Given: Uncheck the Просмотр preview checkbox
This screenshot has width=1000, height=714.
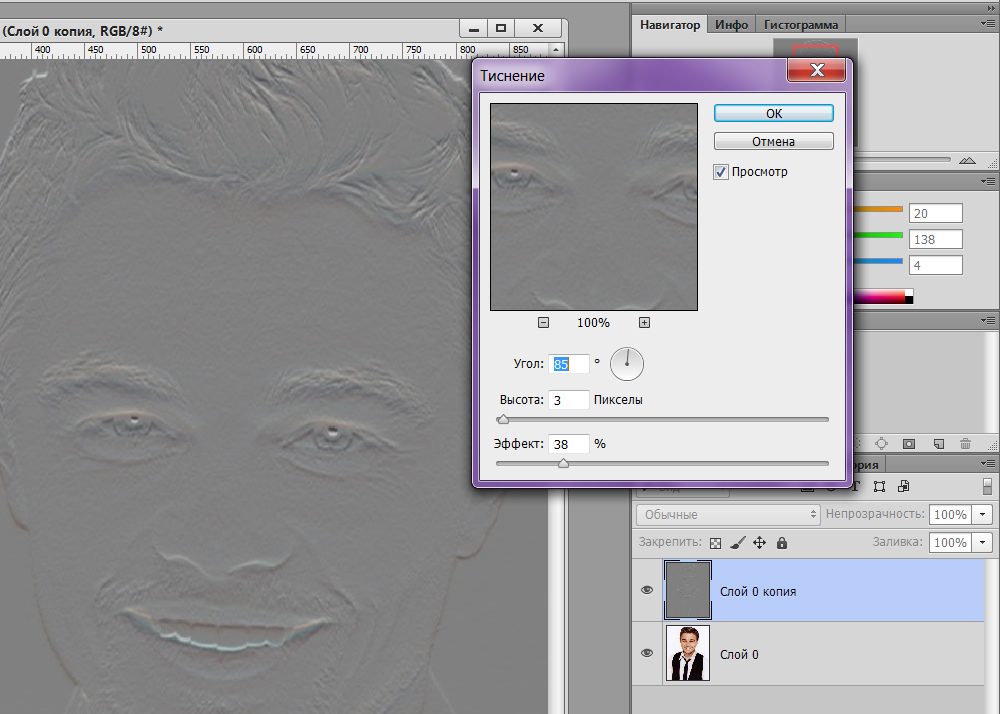Looking at the screenshot, I should [x=721, y=172].
